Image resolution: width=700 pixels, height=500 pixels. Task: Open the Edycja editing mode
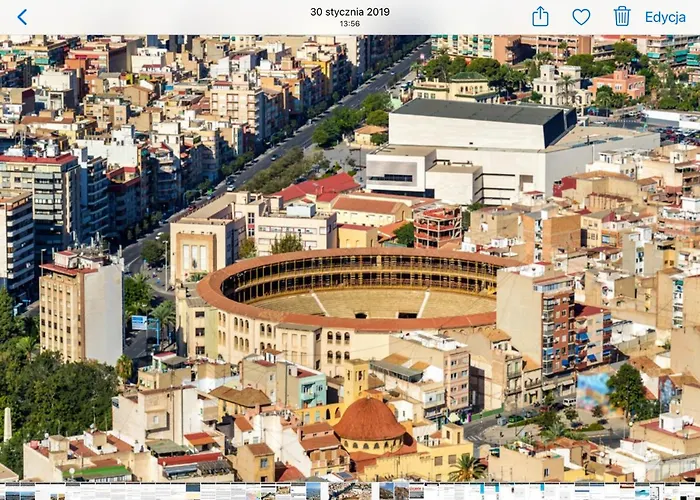tap(665, 17)
